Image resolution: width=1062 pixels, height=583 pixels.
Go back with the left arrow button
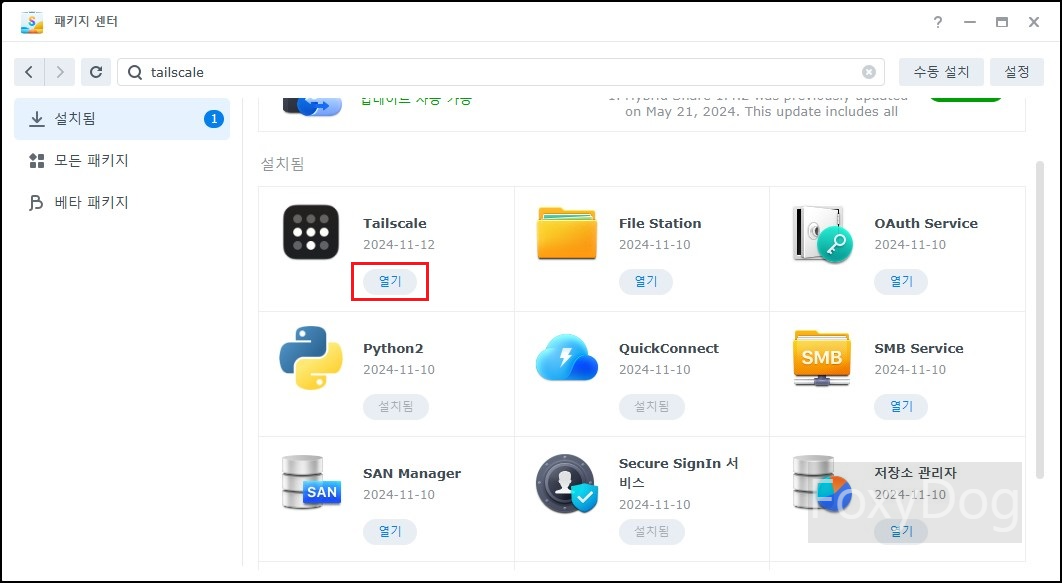click(x=29, y=72)
